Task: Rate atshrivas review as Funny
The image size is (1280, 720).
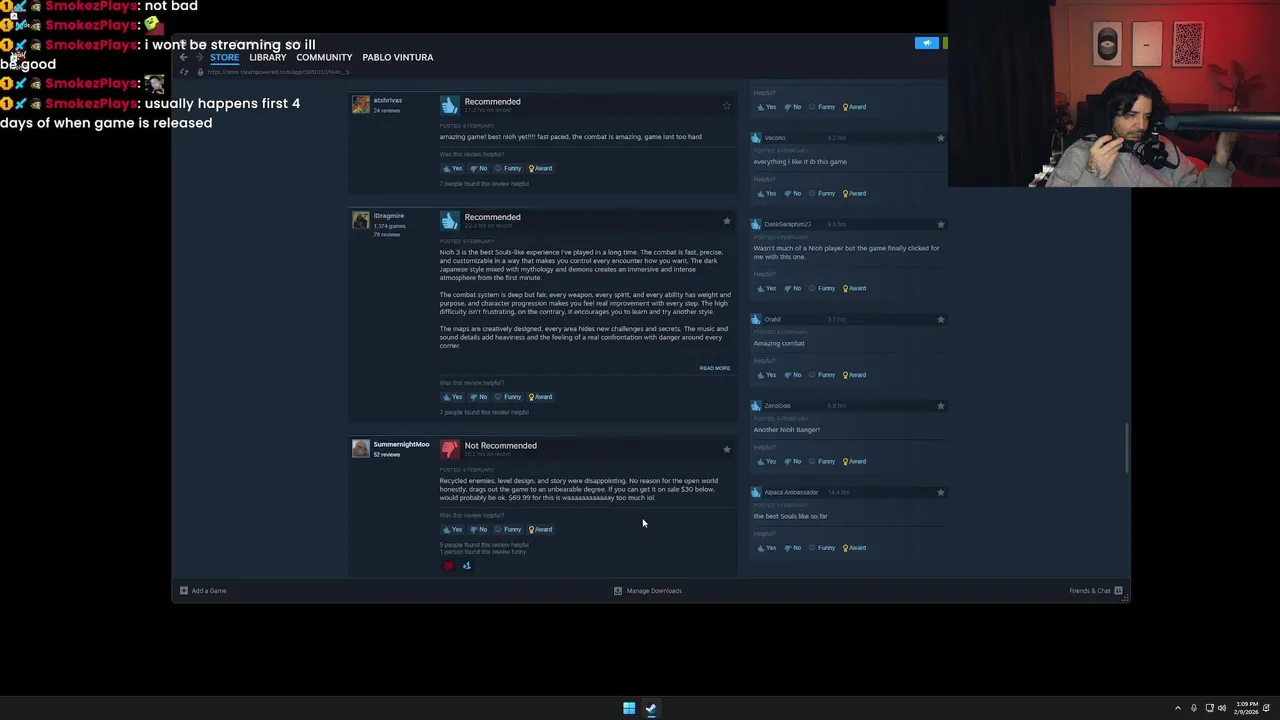Action: [508, 168]
